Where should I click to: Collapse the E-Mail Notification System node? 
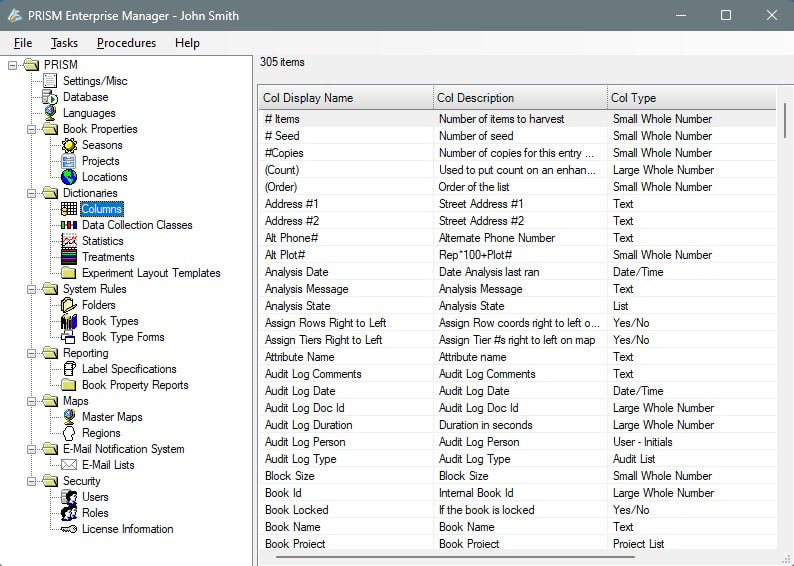click(x=31, y=449)
